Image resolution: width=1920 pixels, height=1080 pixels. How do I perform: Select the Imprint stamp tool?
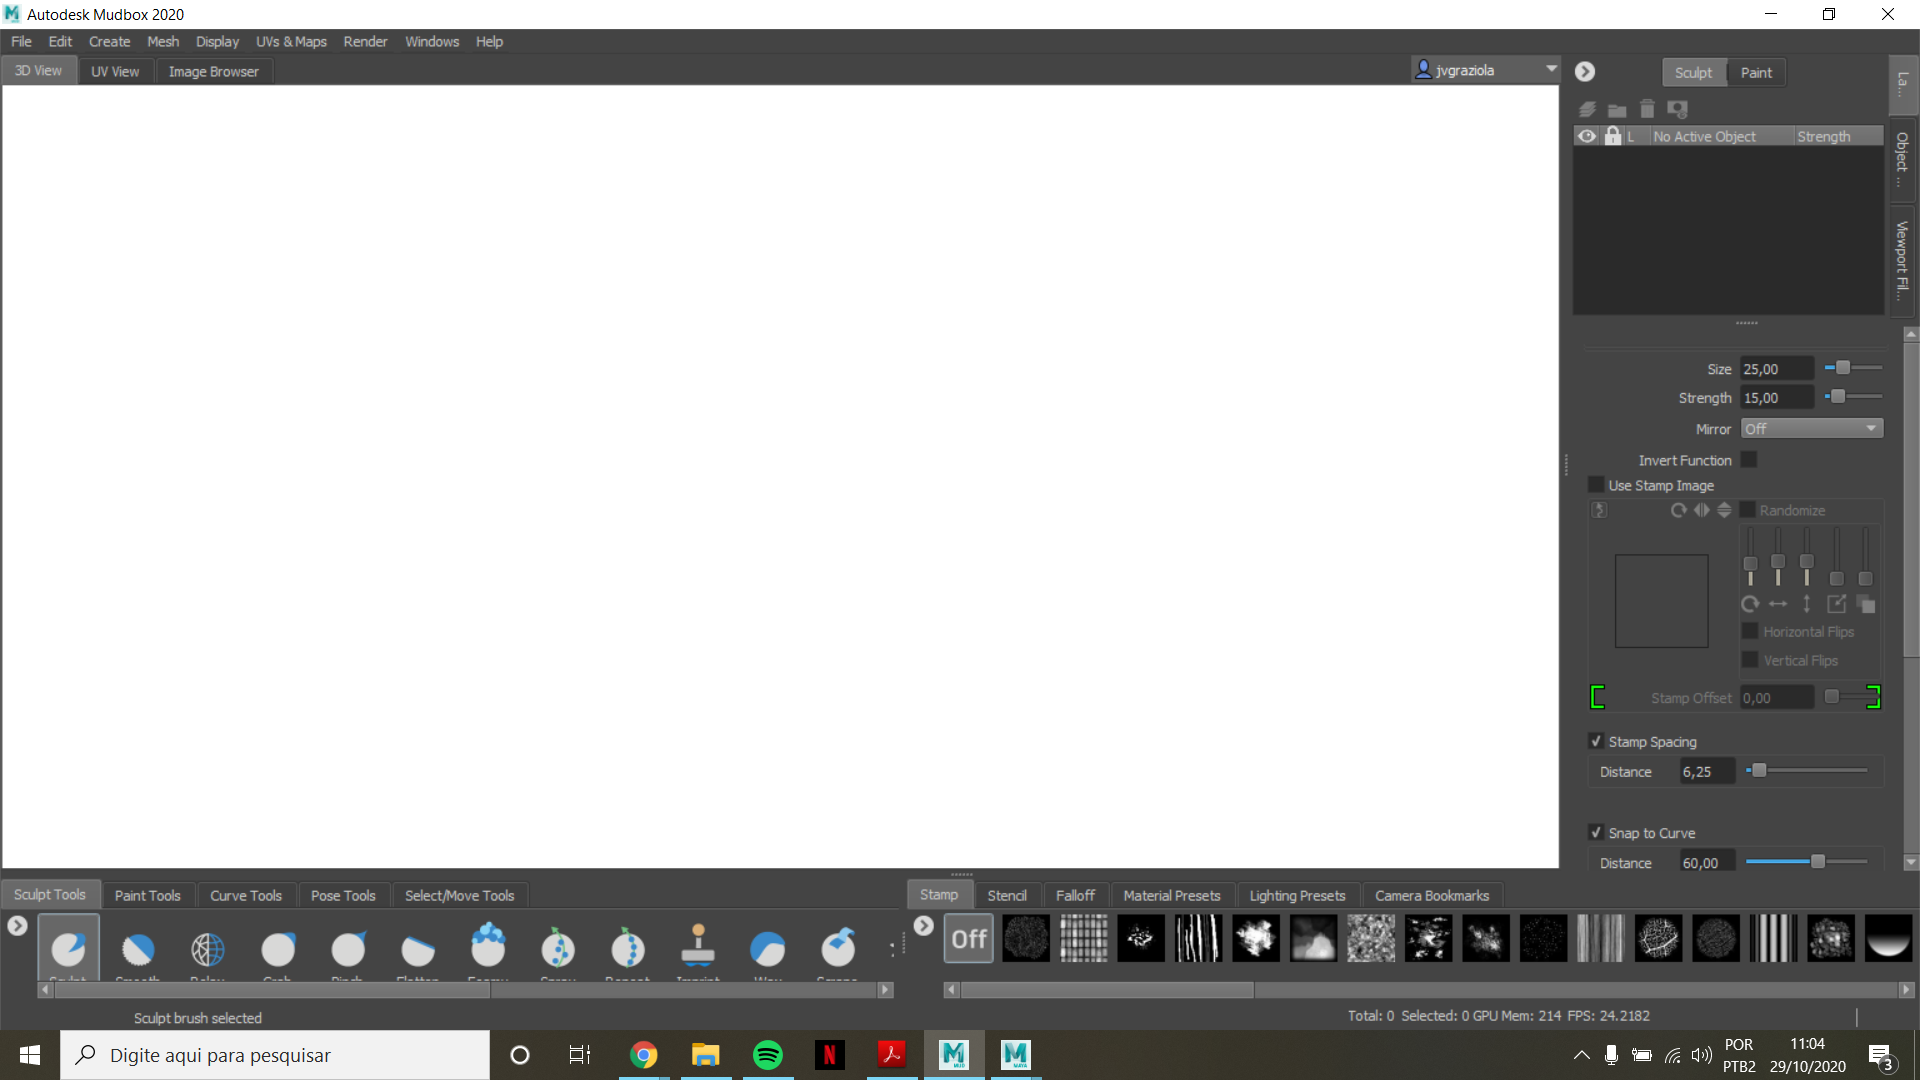698,946
